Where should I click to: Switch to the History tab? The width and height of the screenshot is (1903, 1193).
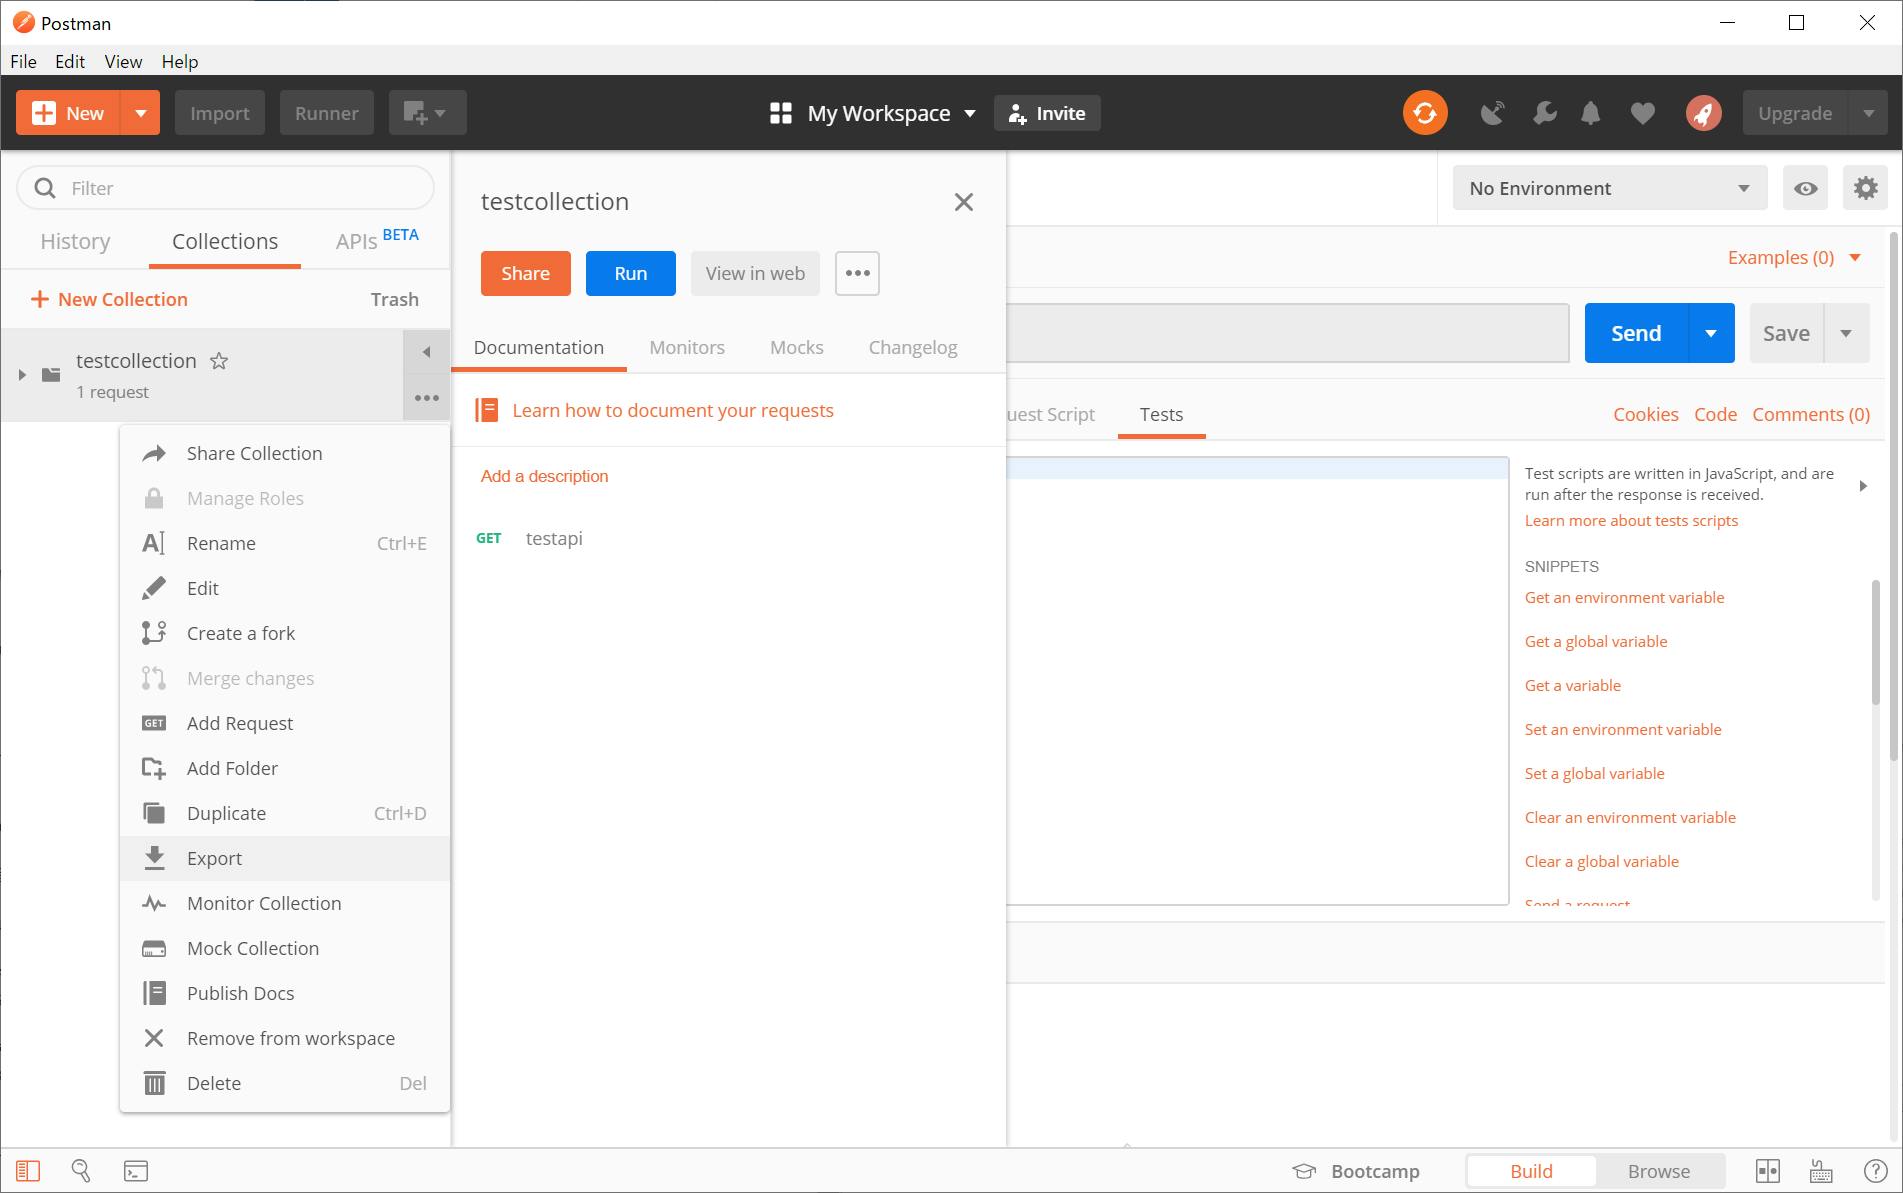pos(75,241)
